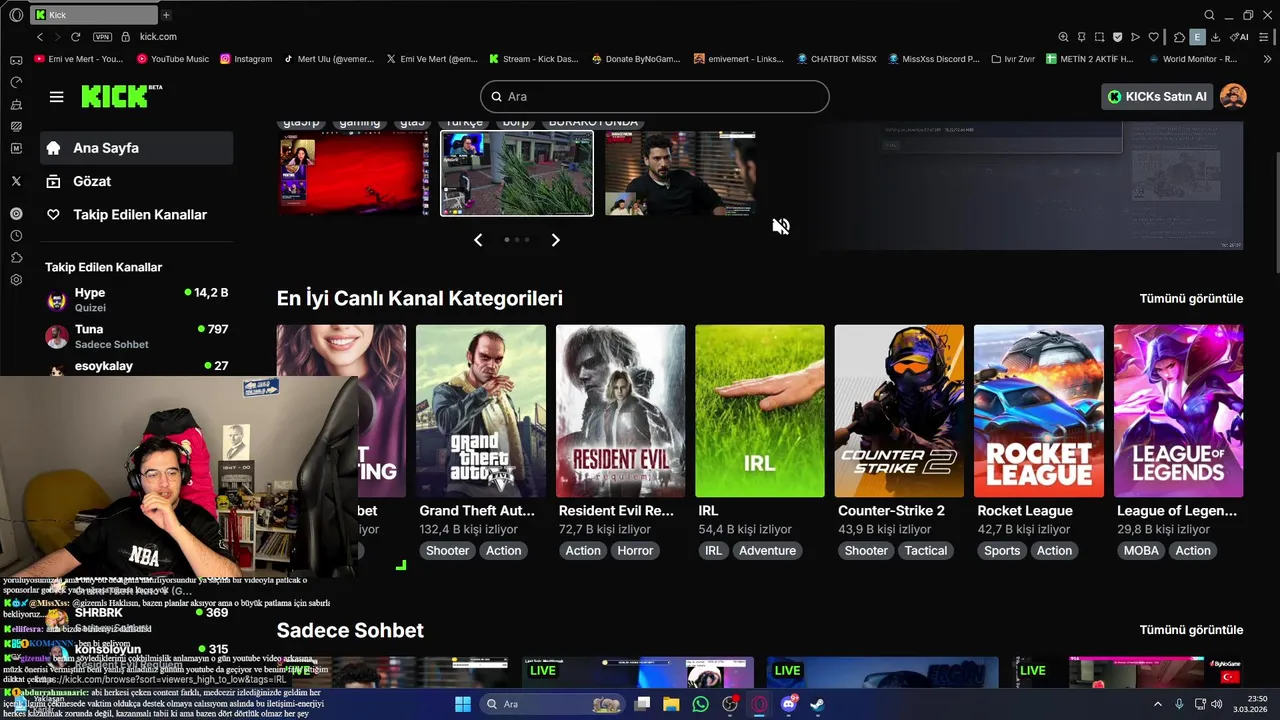Open the League of Legends category card
1280x720 pixels.
[x=1179, y=411]
